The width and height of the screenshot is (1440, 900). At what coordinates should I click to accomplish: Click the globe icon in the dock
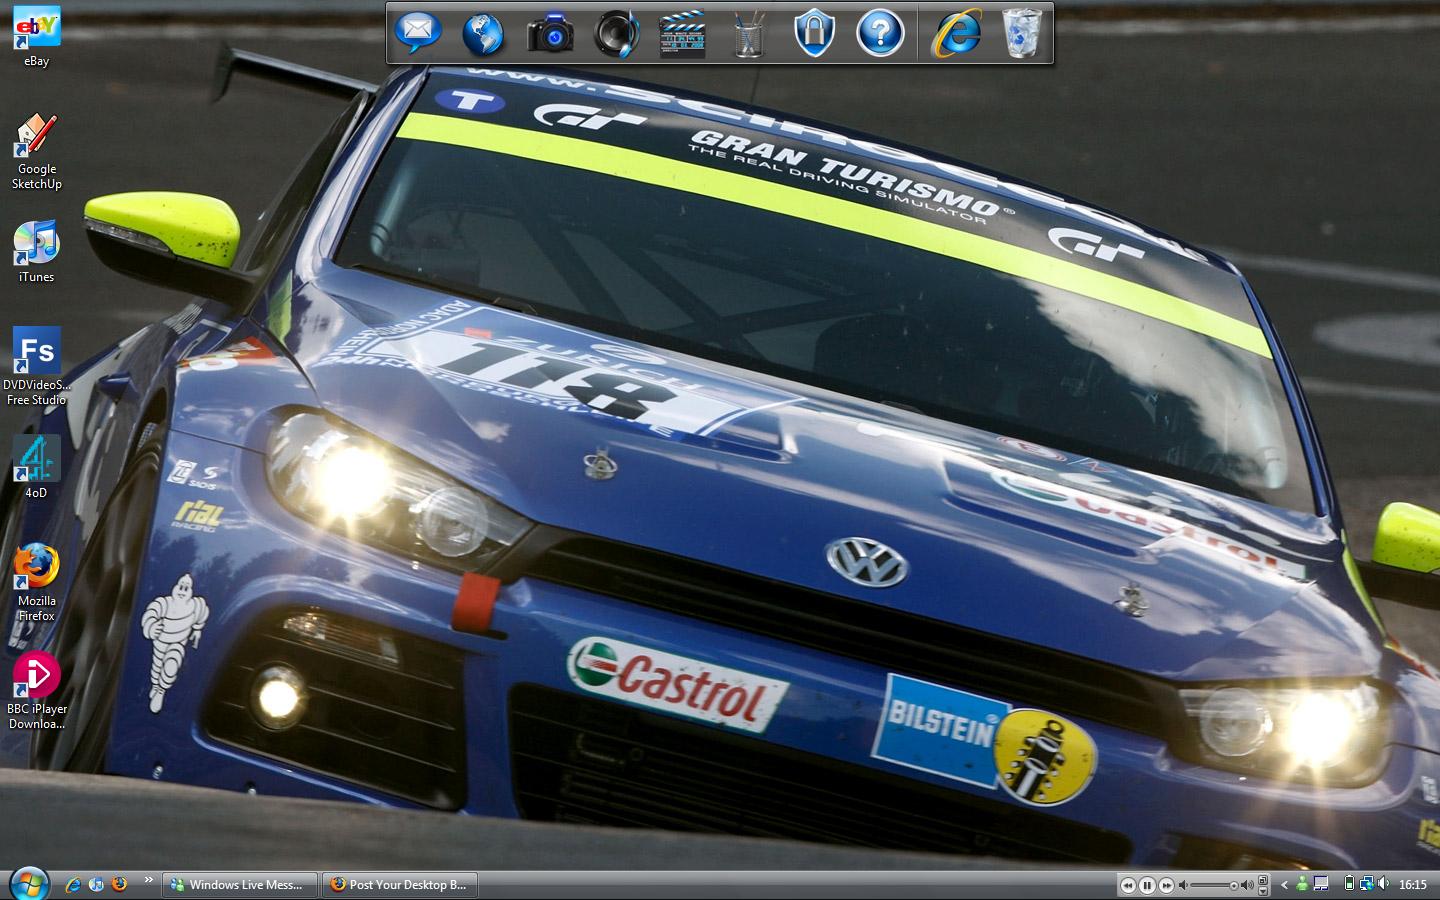pyautogui.click(x=483, y=33)
